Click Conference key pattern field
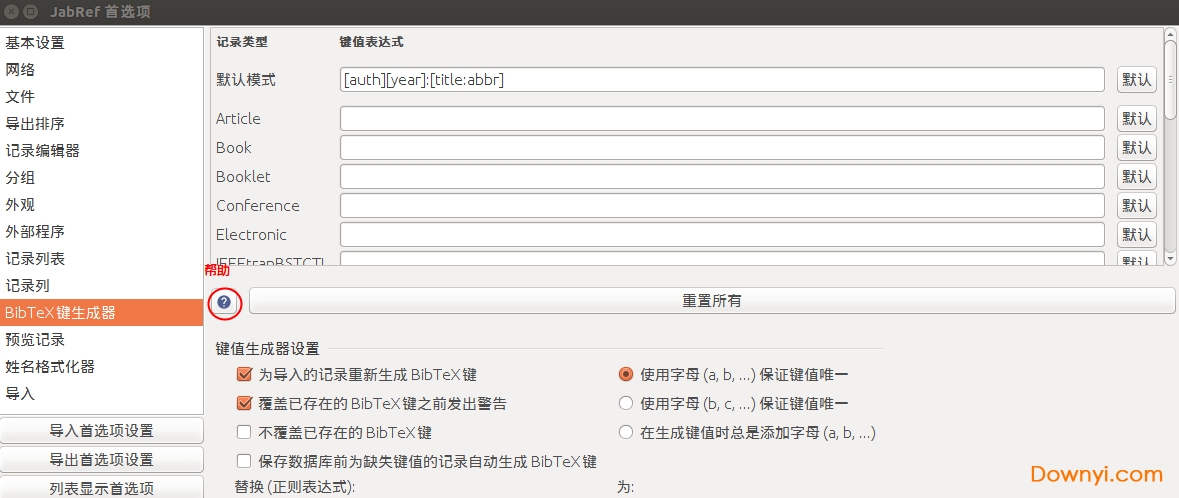The height and width of the screenshot is (498, 1179). pyautogui.click(x=722, y=205)
